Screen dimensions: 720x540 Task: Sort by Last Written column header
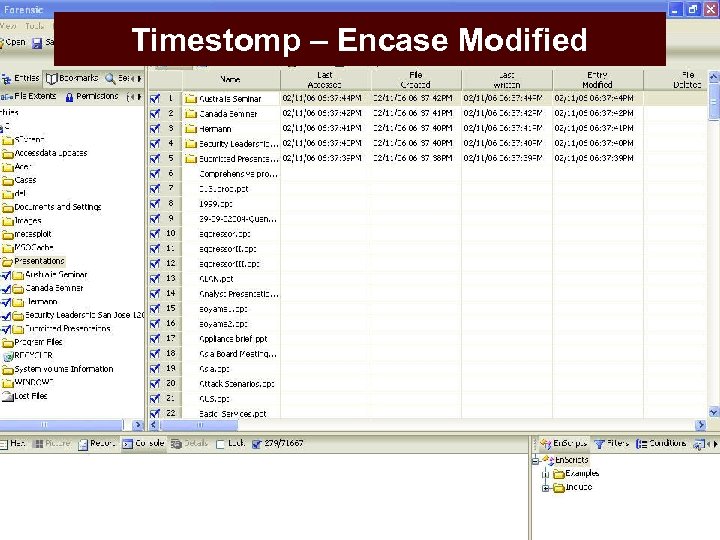click(x=507, y=79)
